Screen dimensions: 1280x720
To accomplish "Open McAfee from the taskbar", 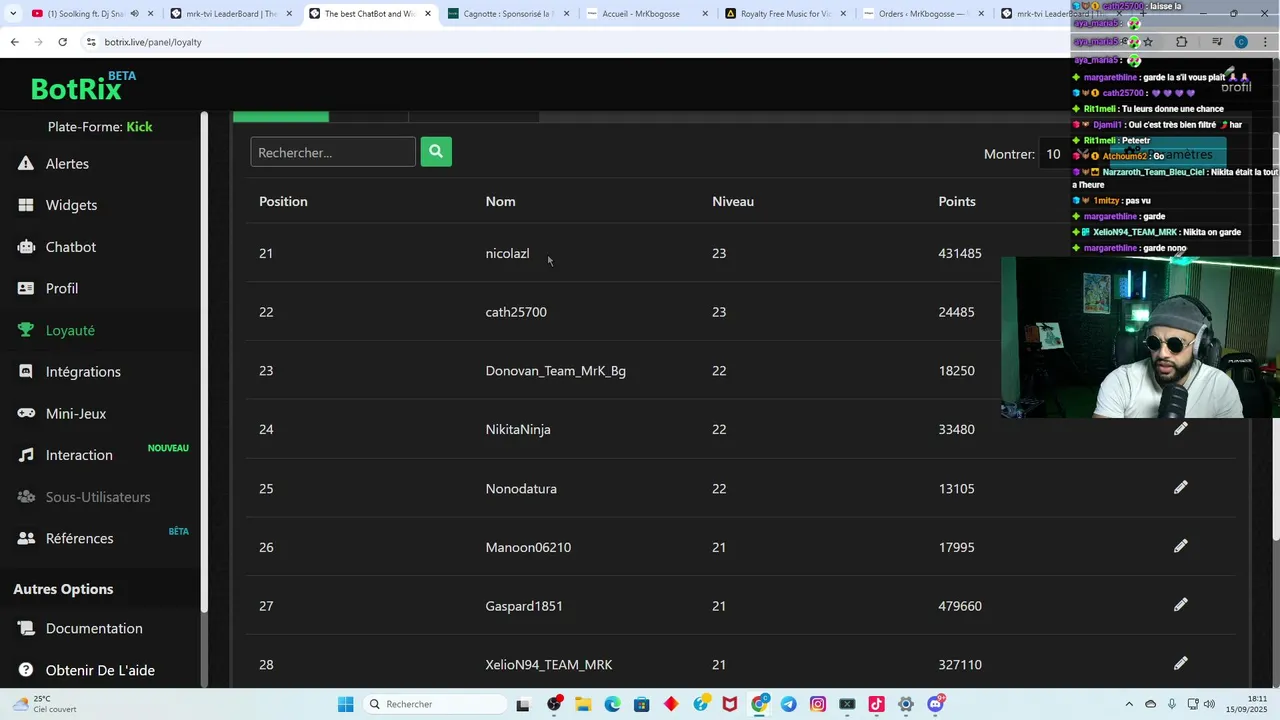I will coord(730,704).
